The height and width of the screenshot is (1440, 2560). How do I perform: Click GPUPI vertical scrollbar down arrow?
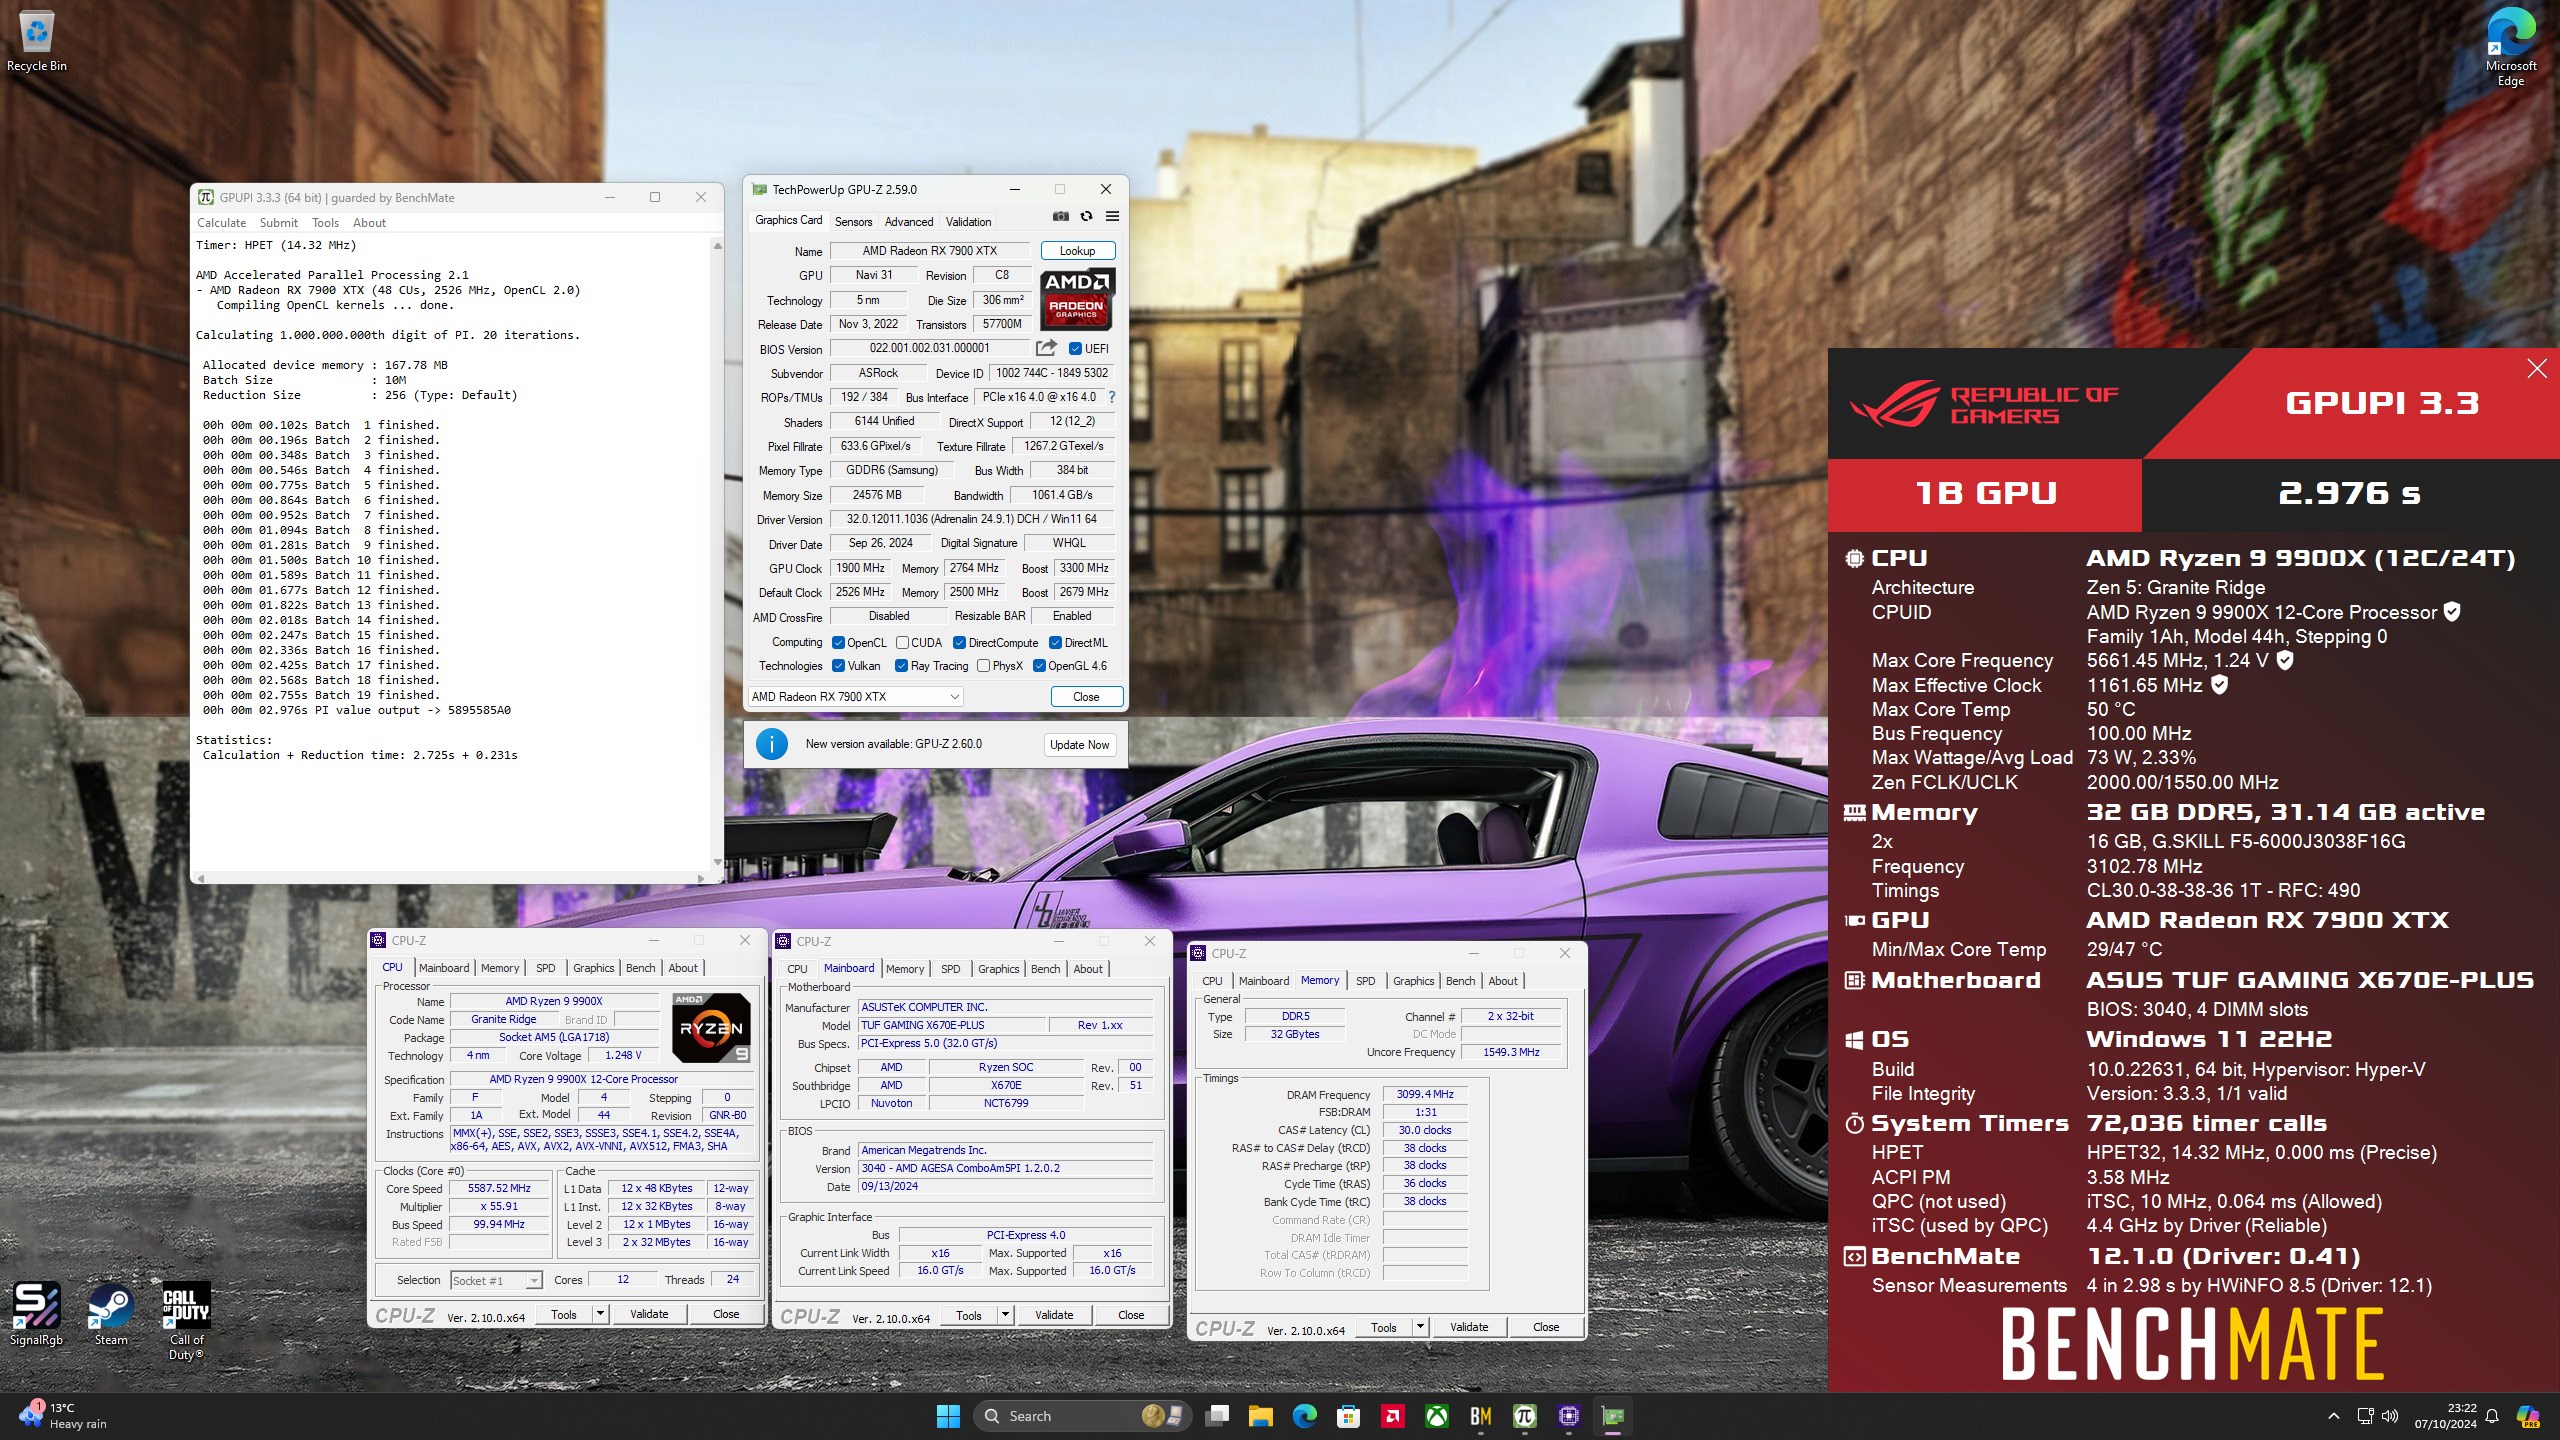[x=717, y=862]
